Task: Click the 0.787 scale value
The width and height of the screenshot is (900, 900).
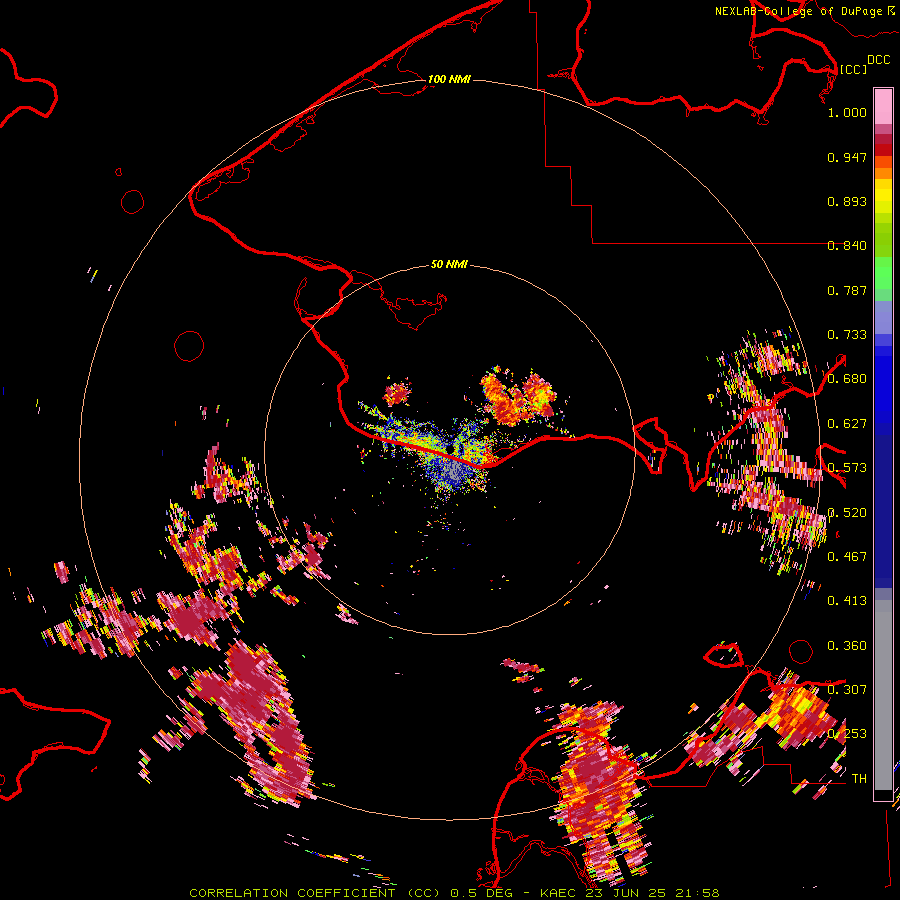Action: pyautogui.click(x=847, y=290)
